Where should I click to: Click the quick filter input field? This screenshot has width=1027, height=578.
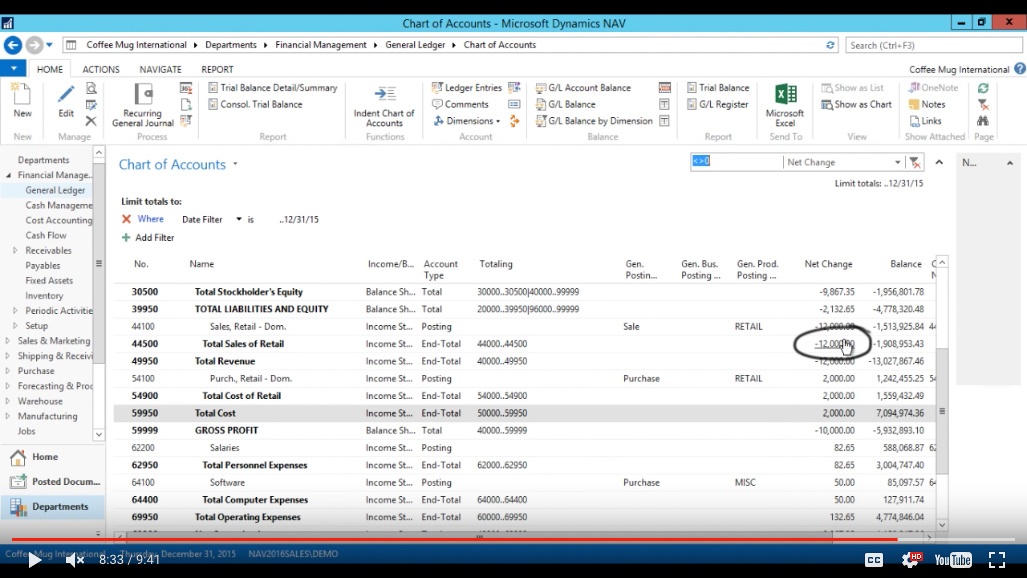point(736,162)
